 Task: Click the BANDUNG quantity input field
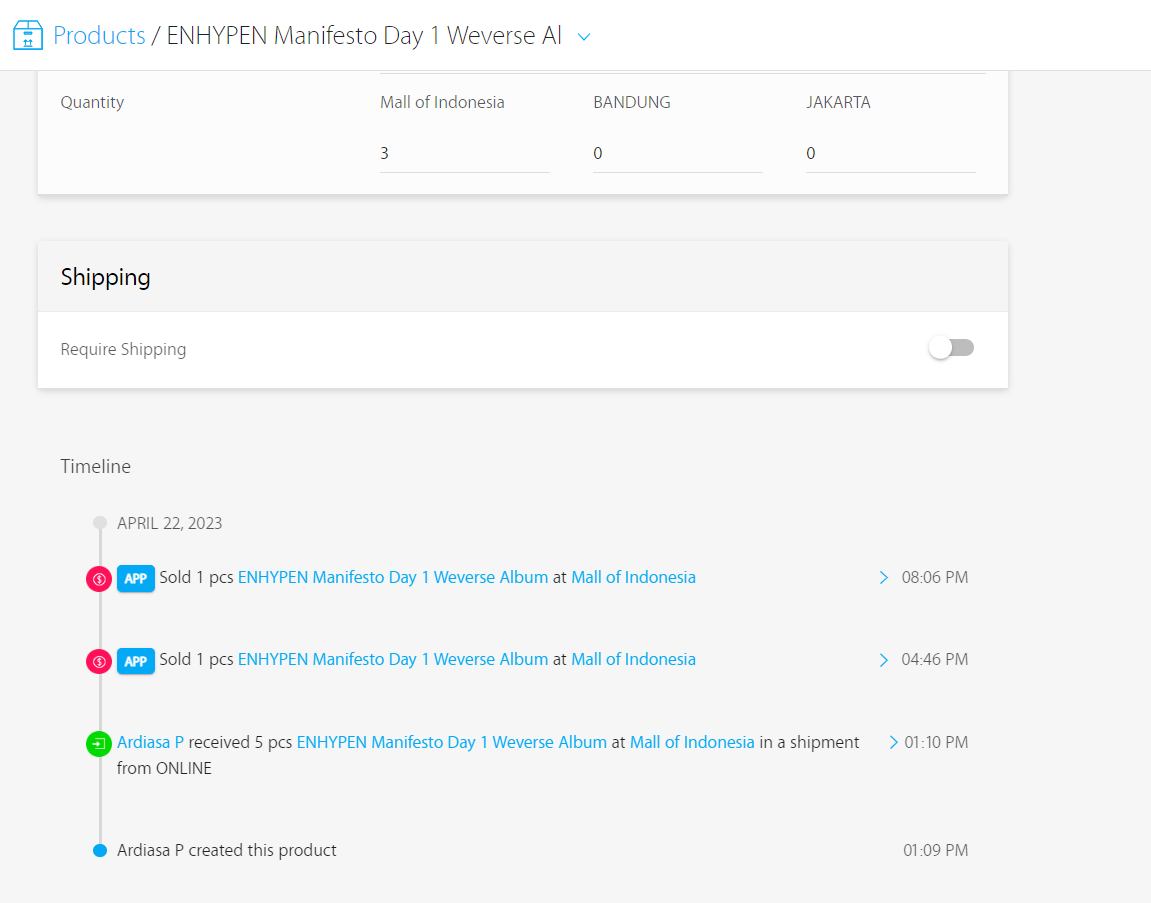pos(677,154)
